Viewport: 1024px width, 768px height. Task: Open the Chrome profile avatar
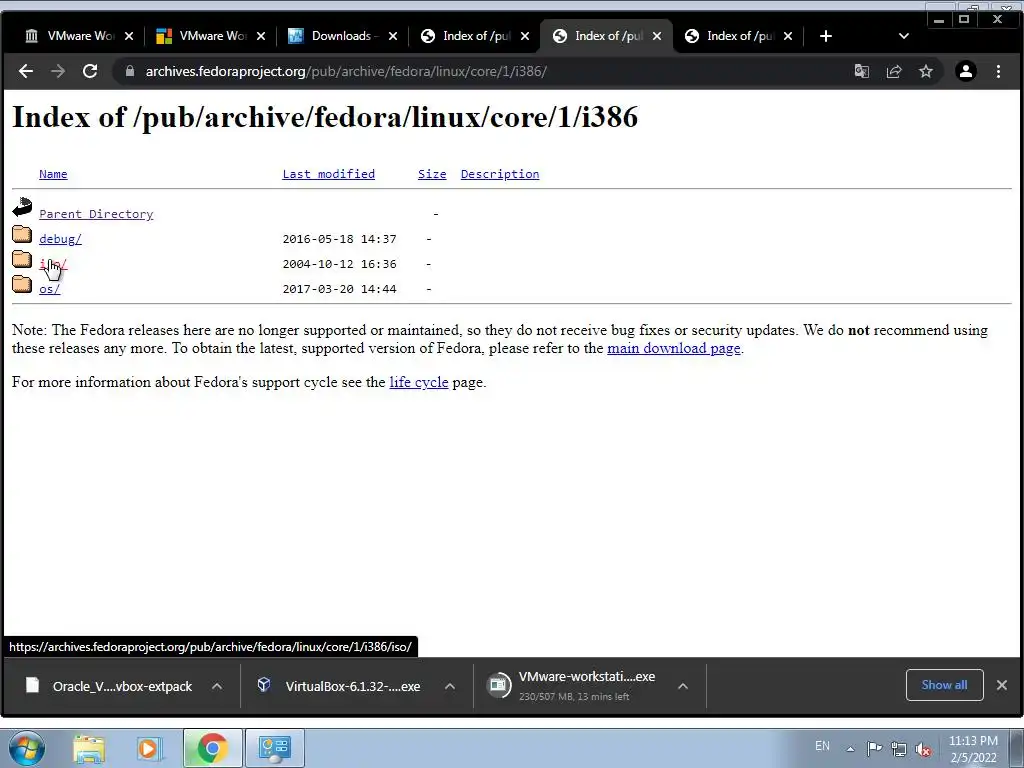point(966,71)
